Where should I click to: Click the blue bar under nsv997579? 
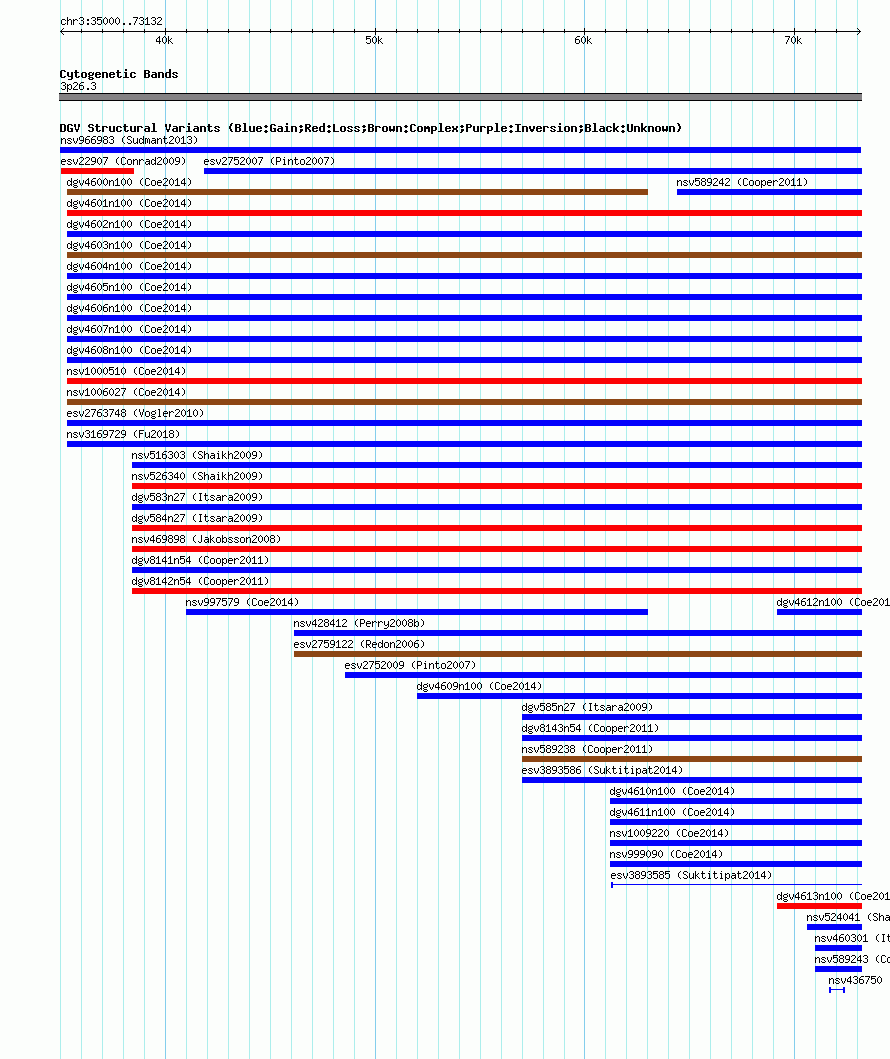point(417,612)
